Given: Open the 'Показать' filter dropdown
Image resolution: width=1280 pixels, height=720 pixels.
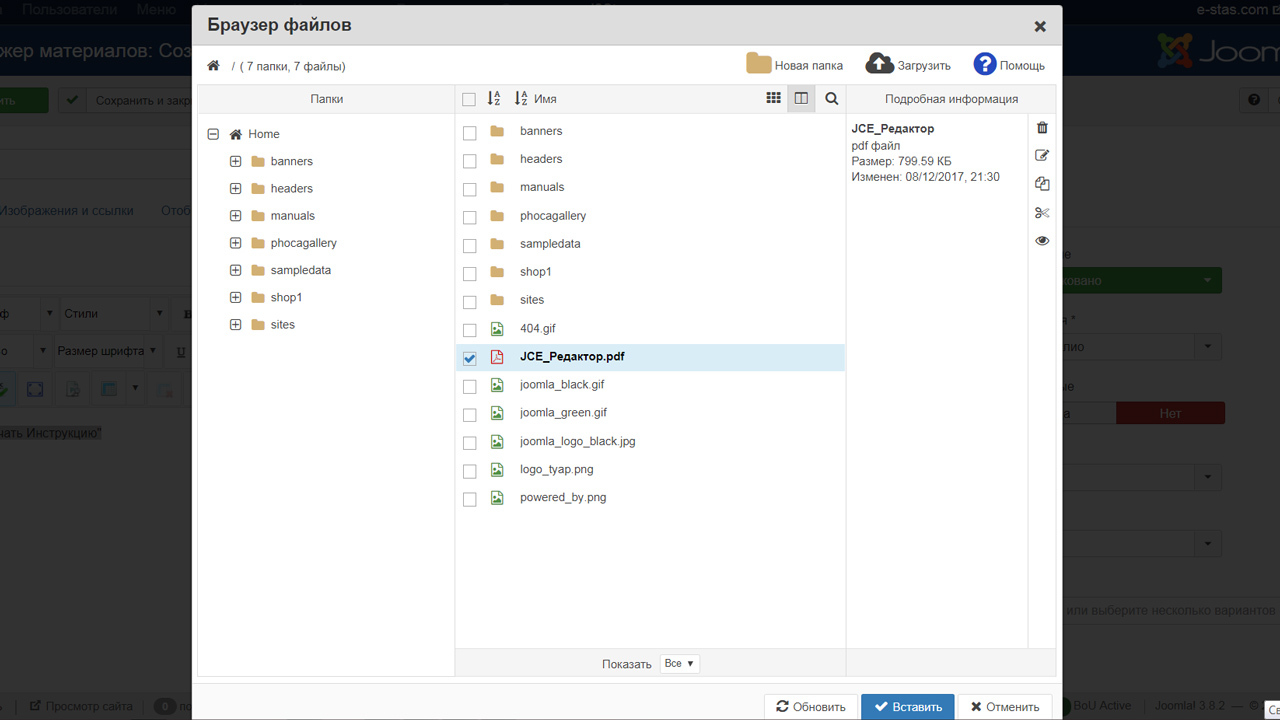Looking at the screenshot, I should 680,663.
